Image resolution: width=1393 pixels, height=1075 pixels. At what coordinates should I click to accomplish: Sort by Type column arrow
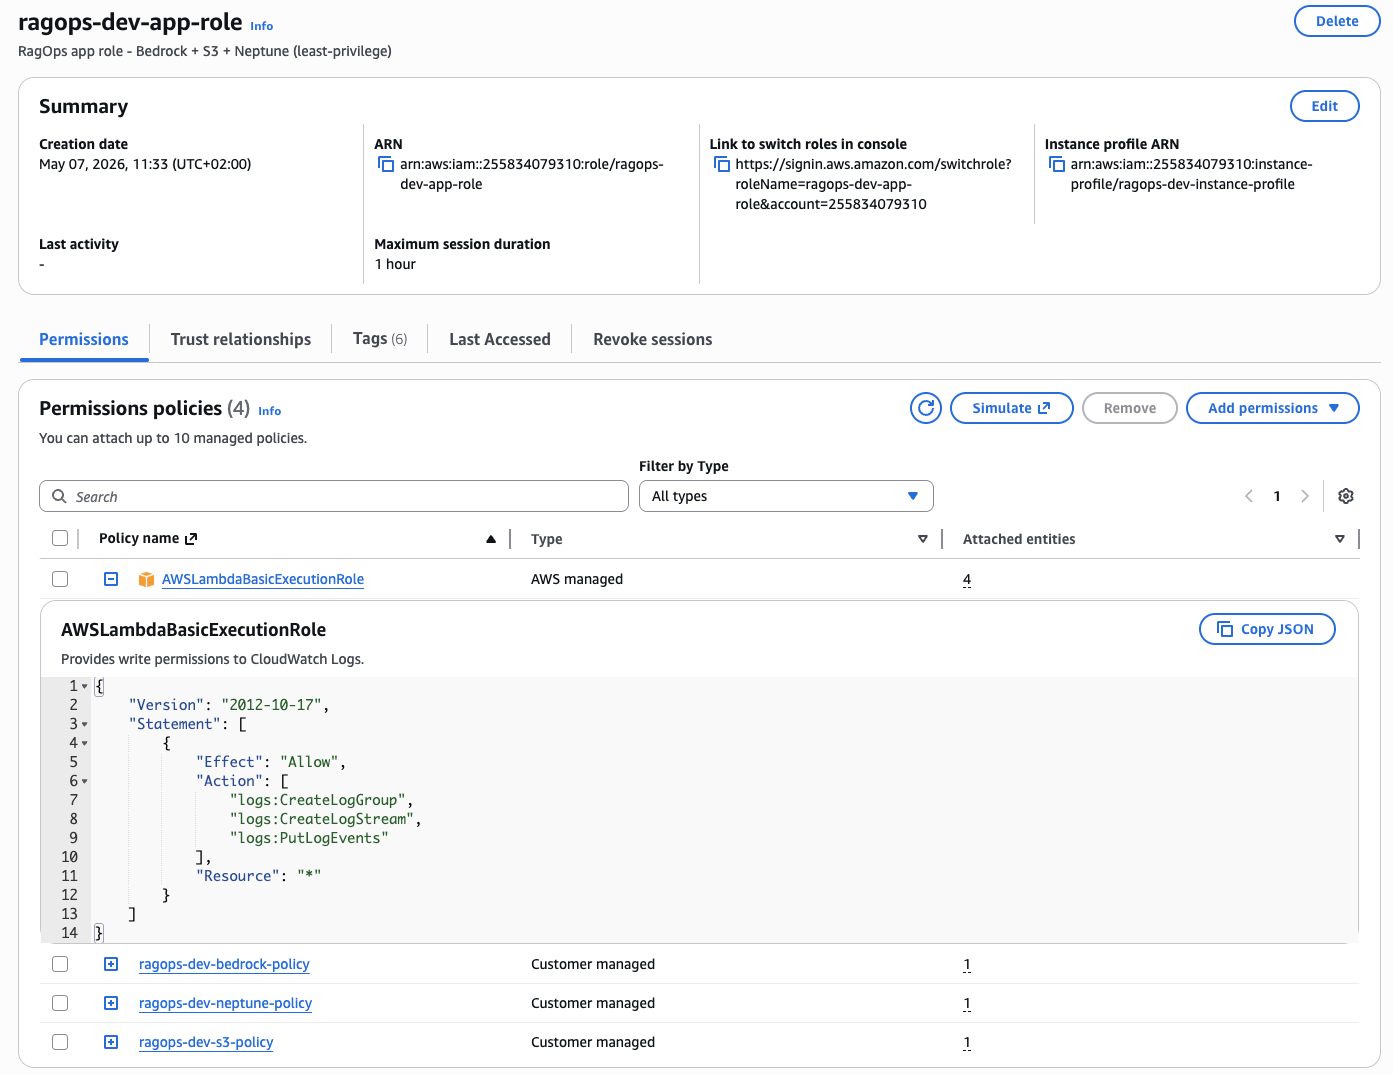923,539
